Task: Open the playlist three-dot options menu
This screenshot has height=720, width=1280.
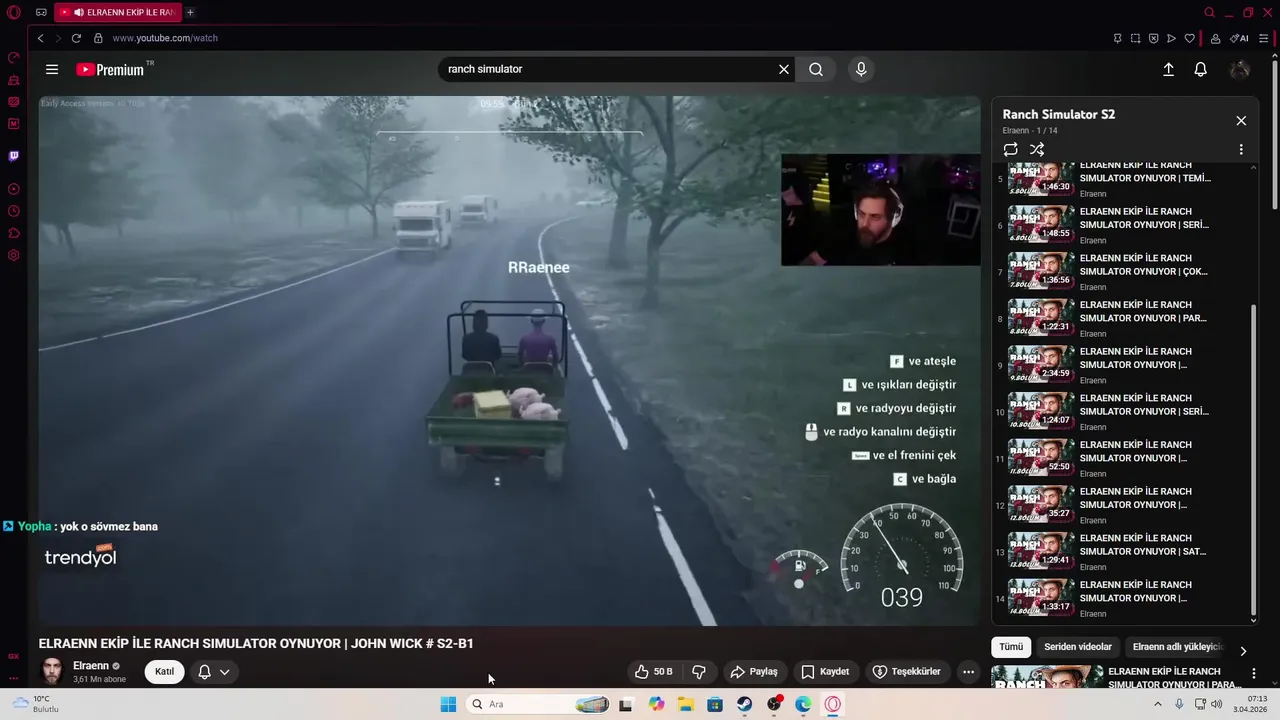Action: coord(1241,149)
